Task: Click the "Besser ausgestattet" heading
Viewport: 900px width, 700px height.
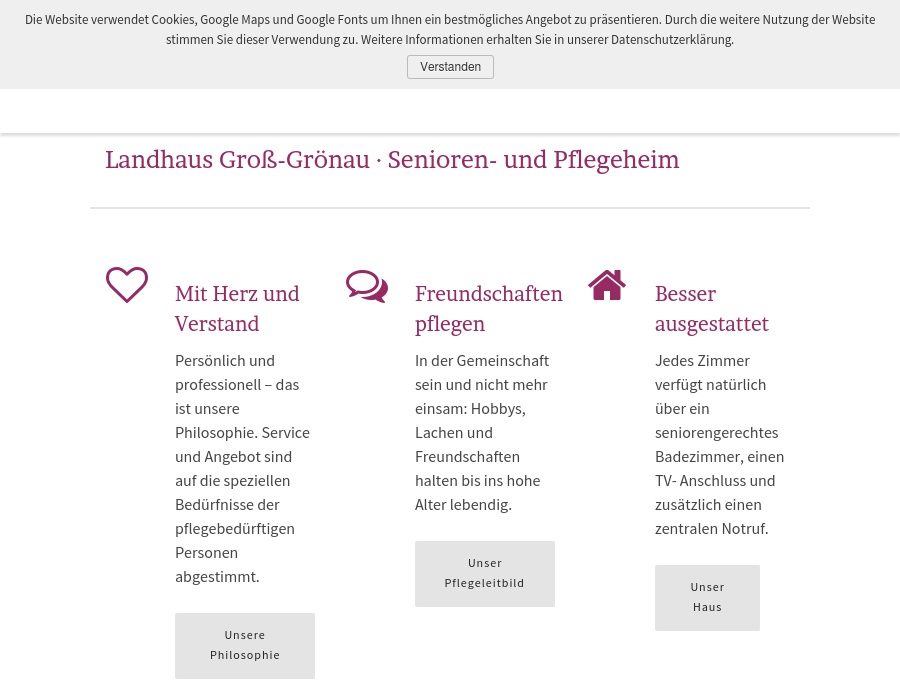Action: [x=711, y=308]
